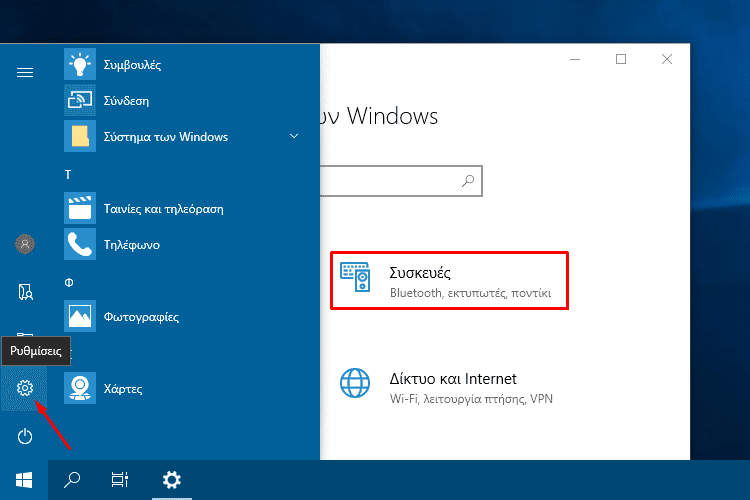Open the Ρυθμίσεις gear icon in Start sidebar
This screenshot has width=750, height=500.
[x=25, y=388]
